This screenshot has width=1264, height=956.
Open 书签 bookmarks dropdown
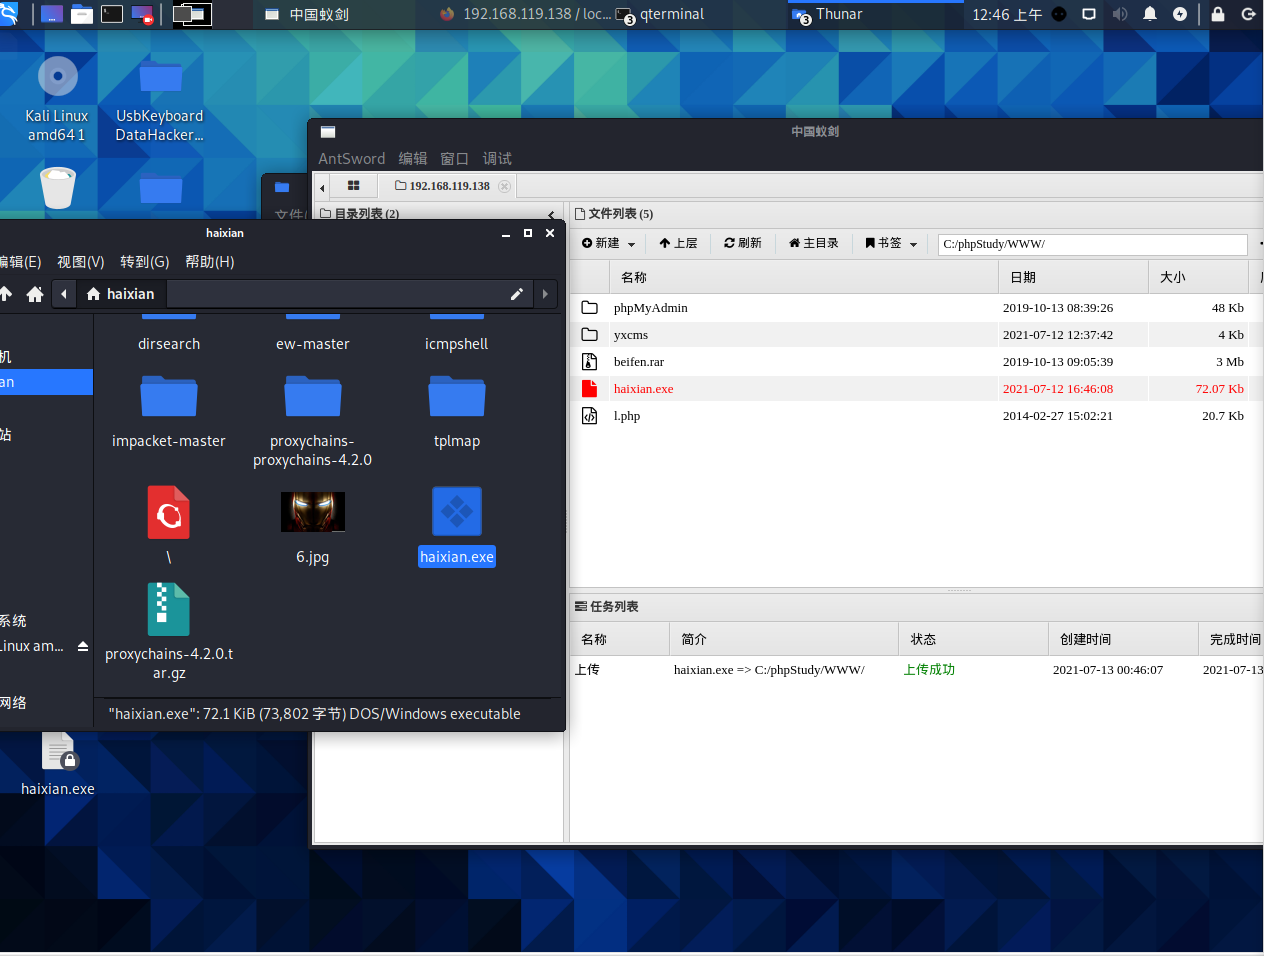[890, 243]
